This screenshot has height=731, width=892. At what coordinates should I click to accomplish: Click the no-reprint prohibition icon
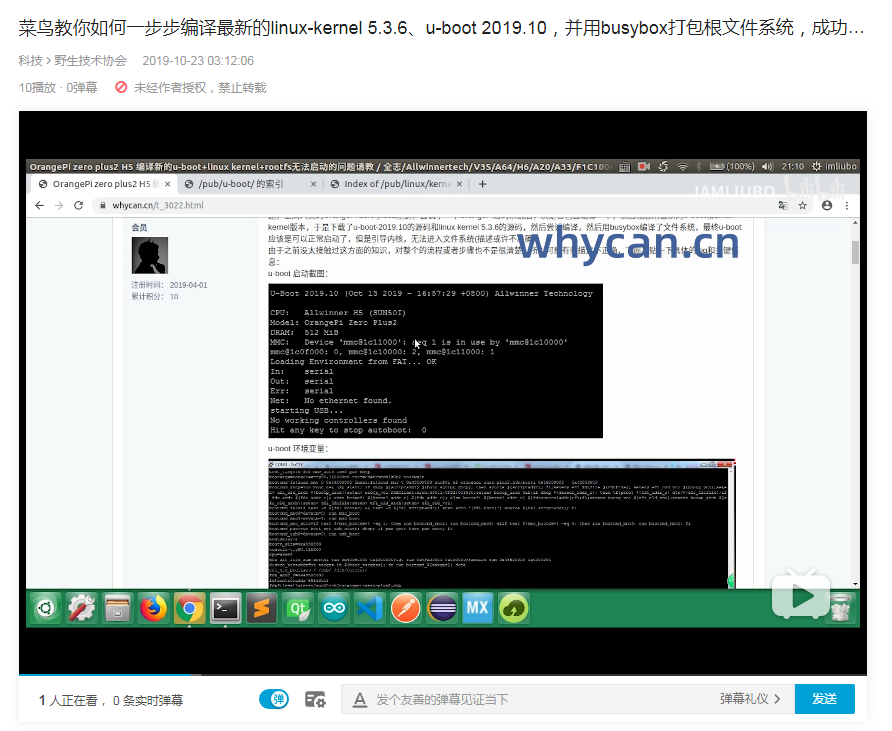coord(121,88)
